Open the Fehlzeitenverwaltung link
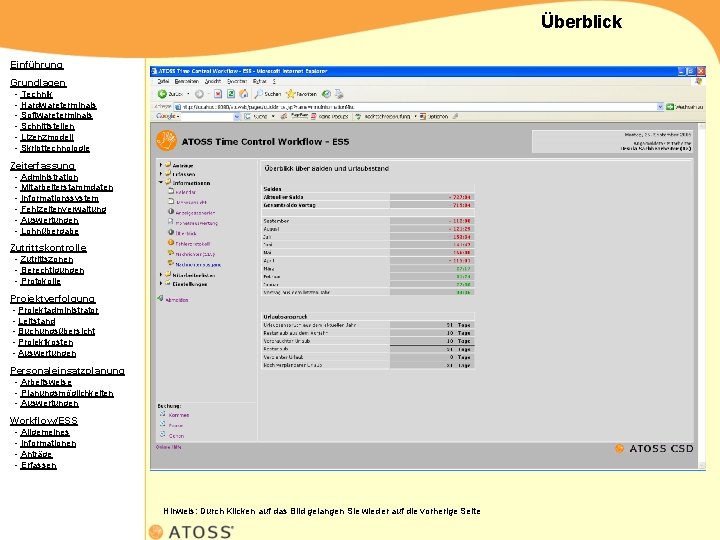The width and height of the screenshot is (720, 540). [x=63, y=209]
